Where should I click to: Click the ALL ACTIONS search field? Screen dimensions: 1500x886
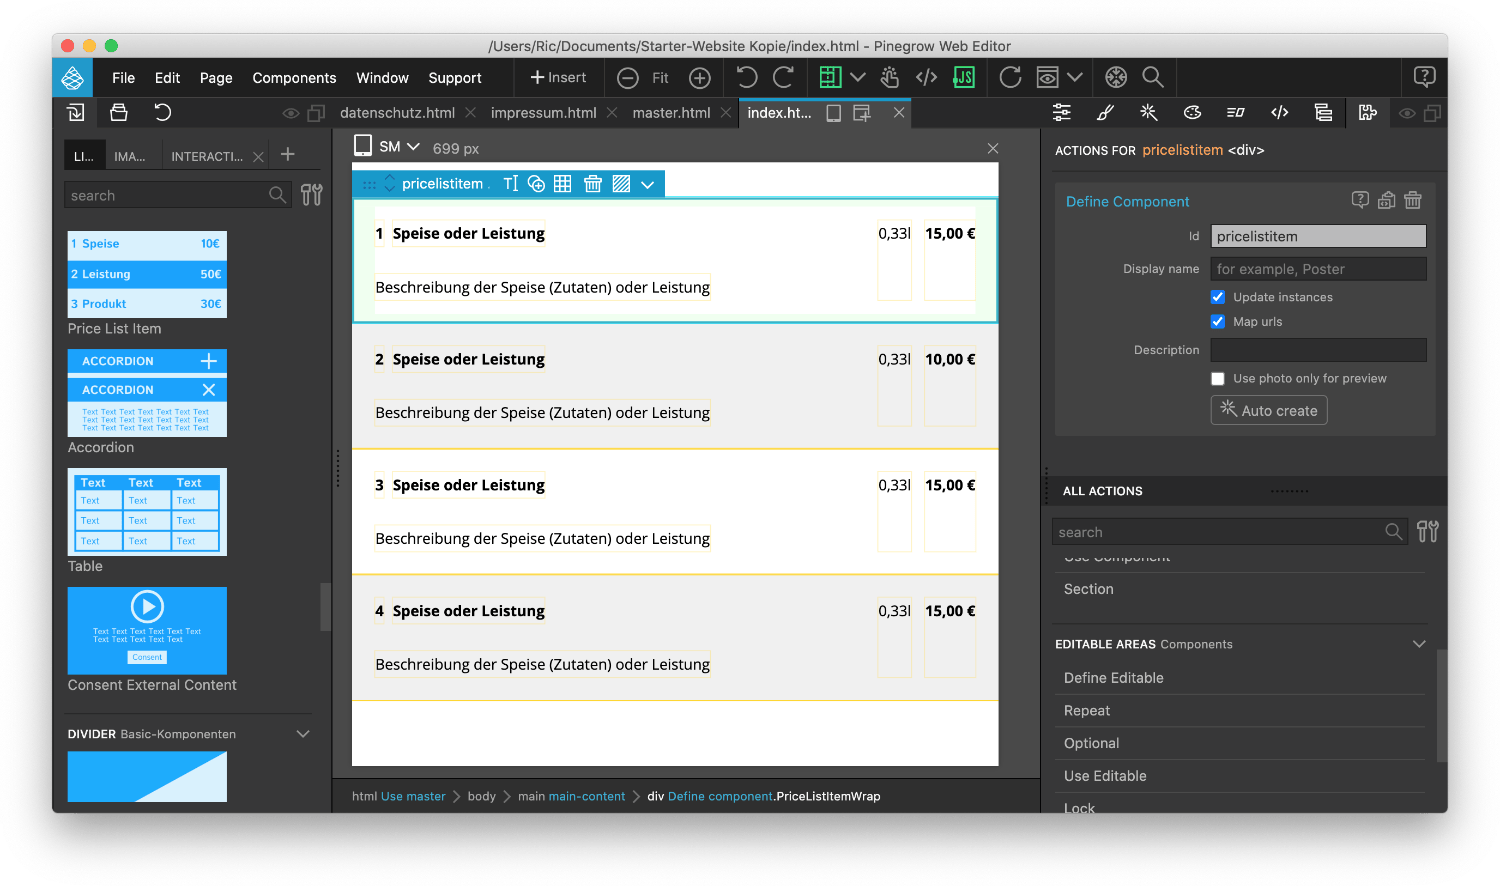pos(1230,532)
